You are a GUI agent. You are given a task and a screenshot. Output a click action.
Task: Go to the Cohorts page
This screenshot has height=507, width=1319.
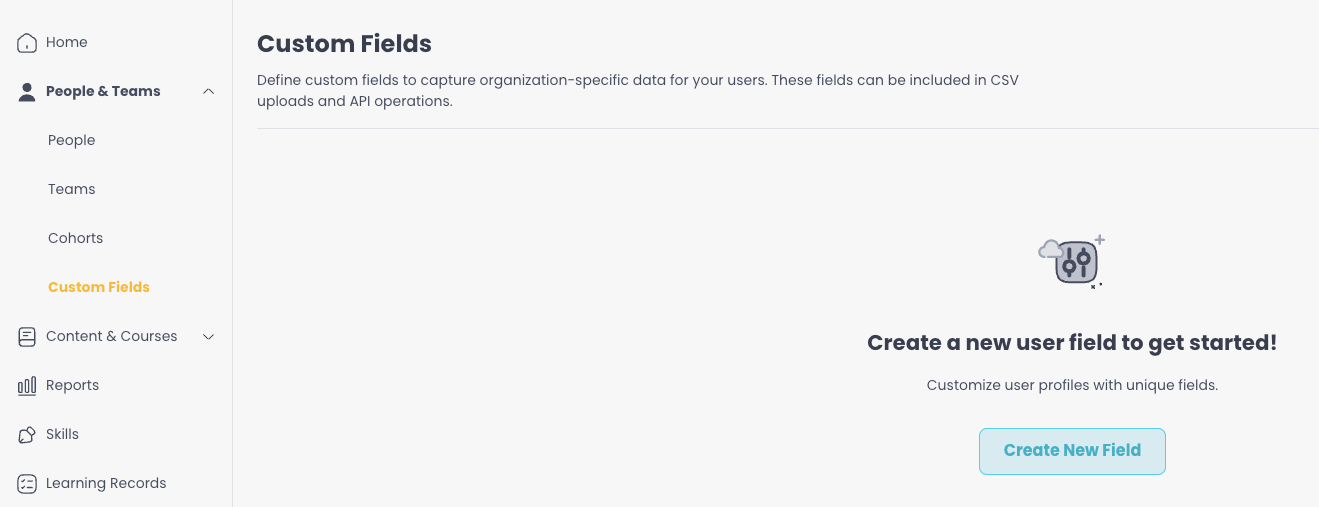pos(76,239)
